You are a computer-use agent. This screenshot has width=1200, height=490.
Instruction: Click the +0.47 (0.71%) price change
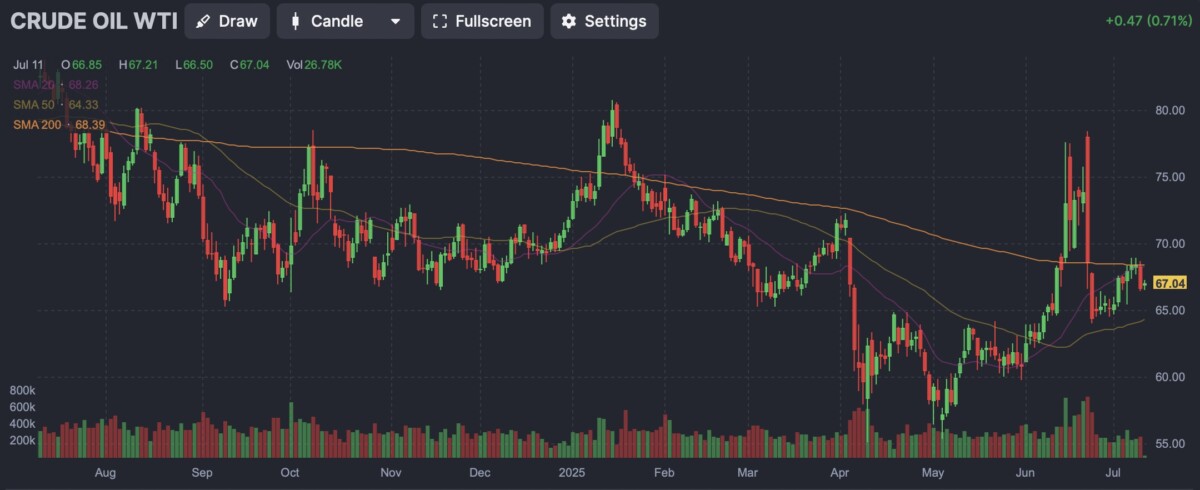coord(1148,21)
